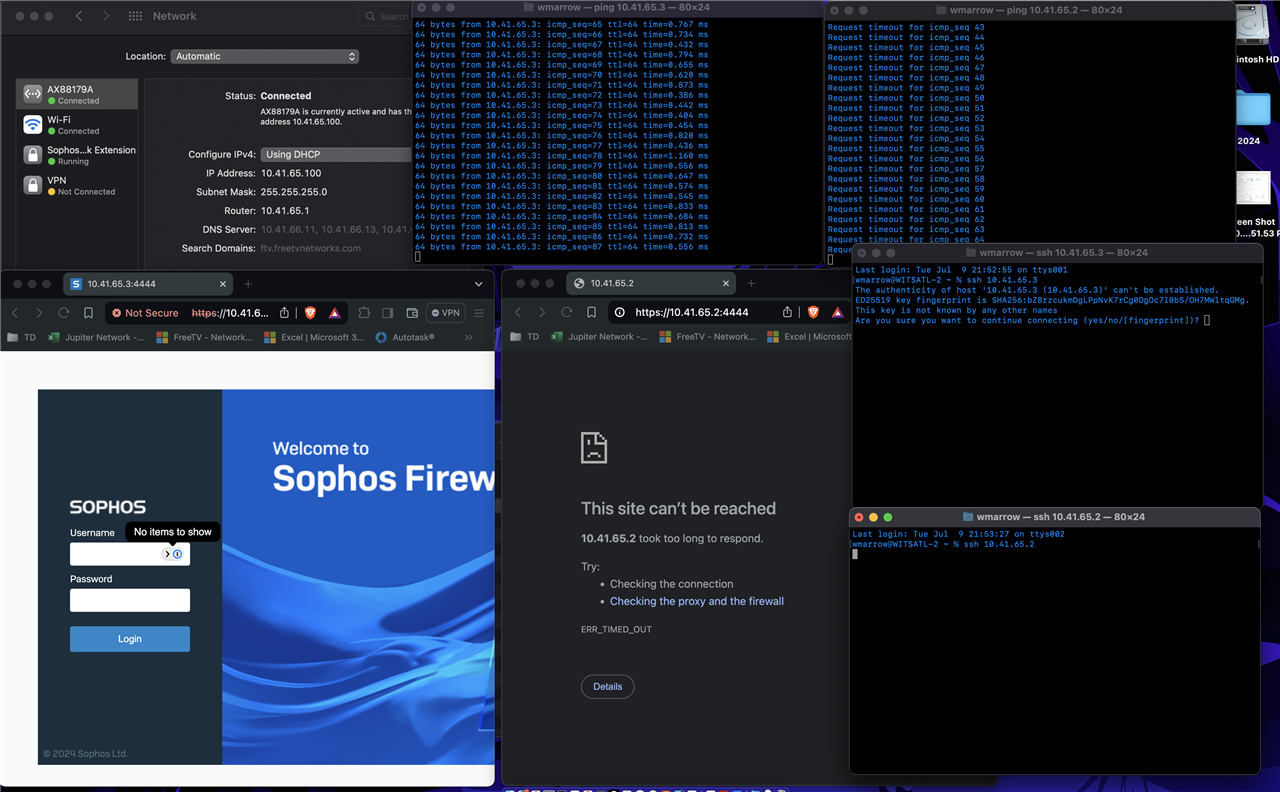Screen dimensions: 1280x792
Task: Select the Sophos network extension service
Action: click(x=77, y=155)
